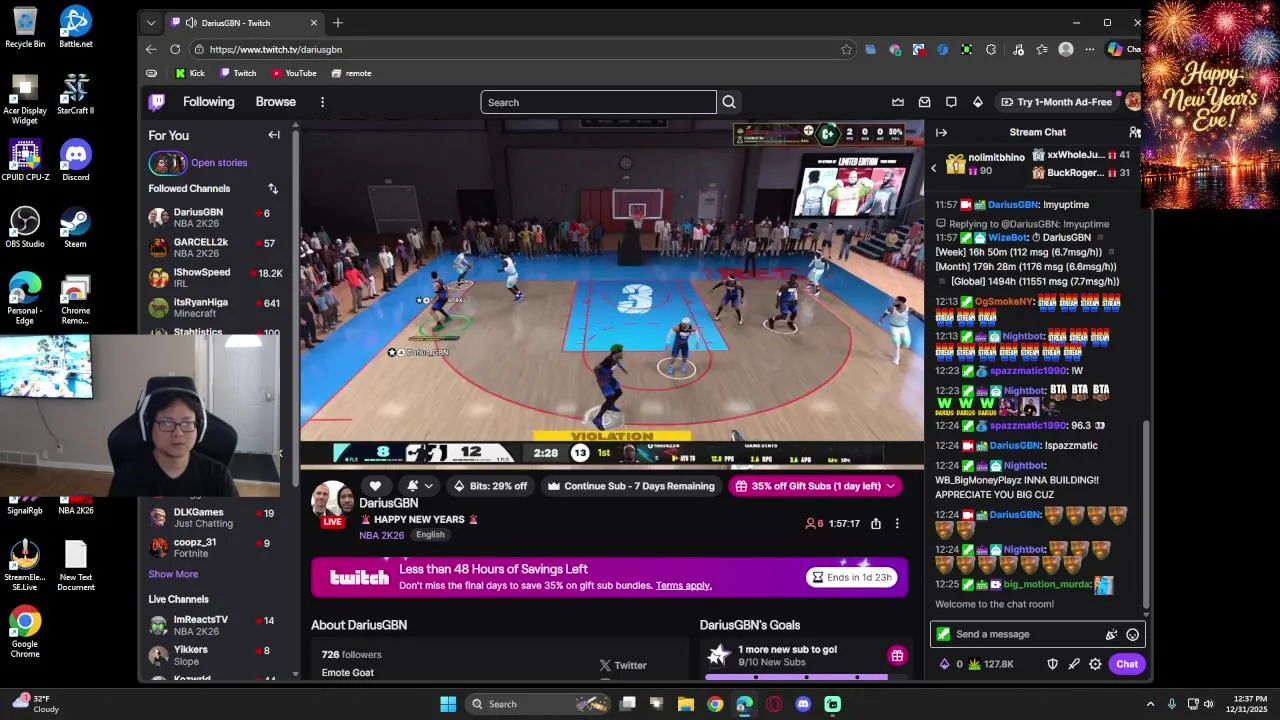
Task: Click the gift sub icon next to goal
Action: coord(897,656)
